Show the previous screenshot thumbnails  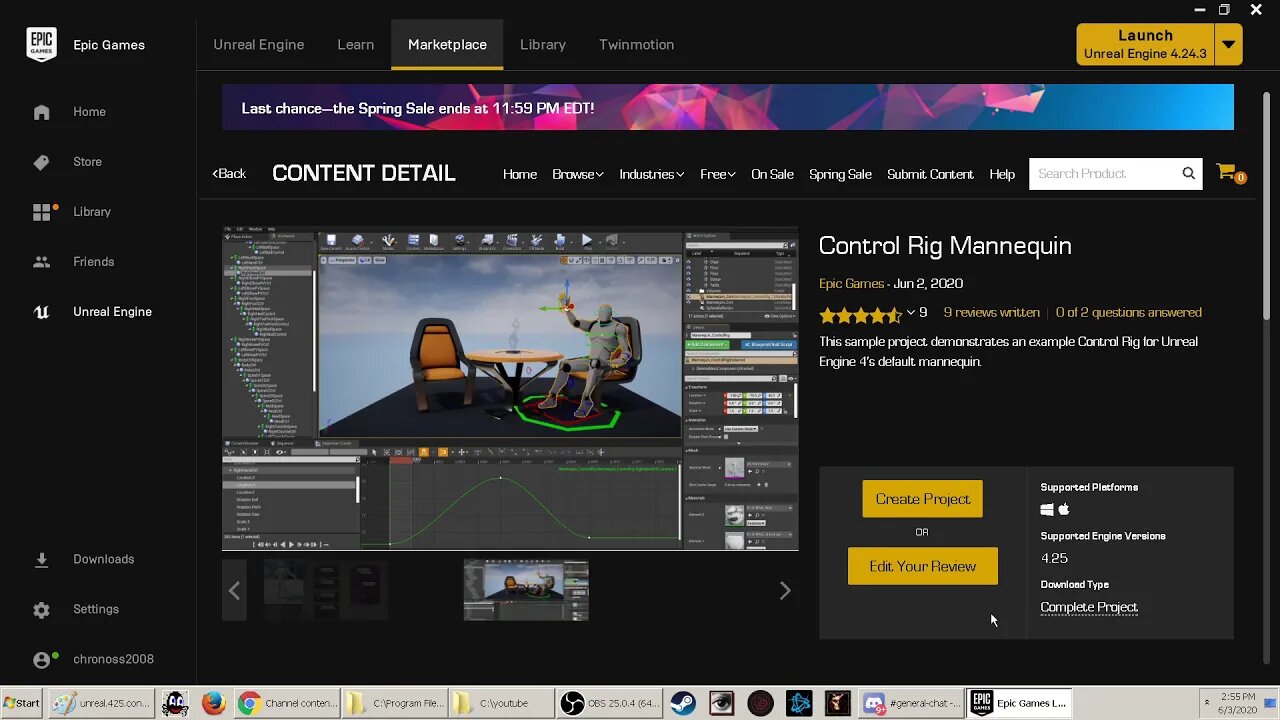coord(234,591)
